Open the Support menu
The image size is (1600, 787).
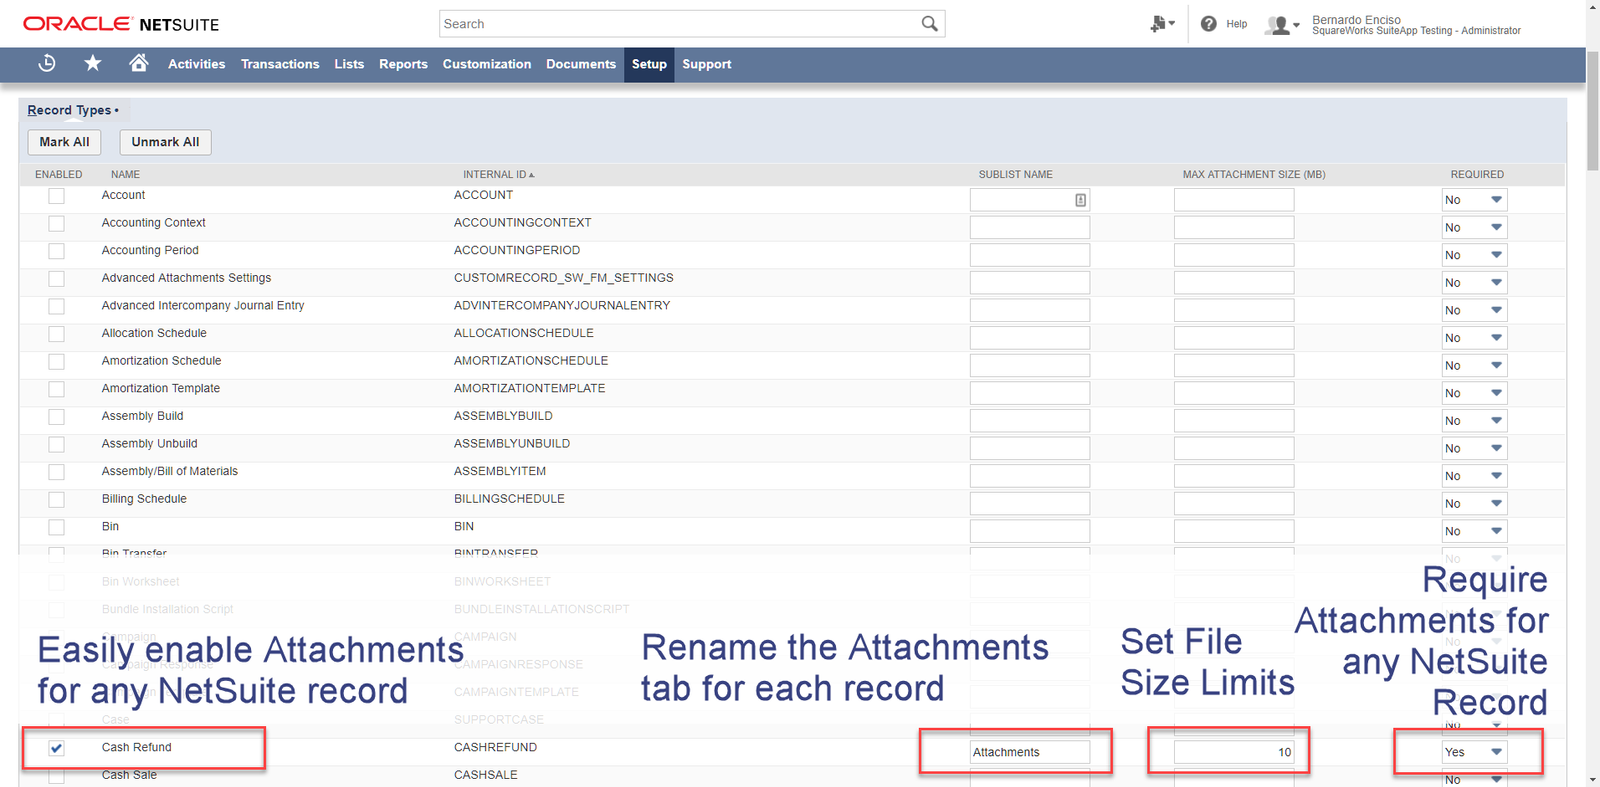[x=707, y=64]
